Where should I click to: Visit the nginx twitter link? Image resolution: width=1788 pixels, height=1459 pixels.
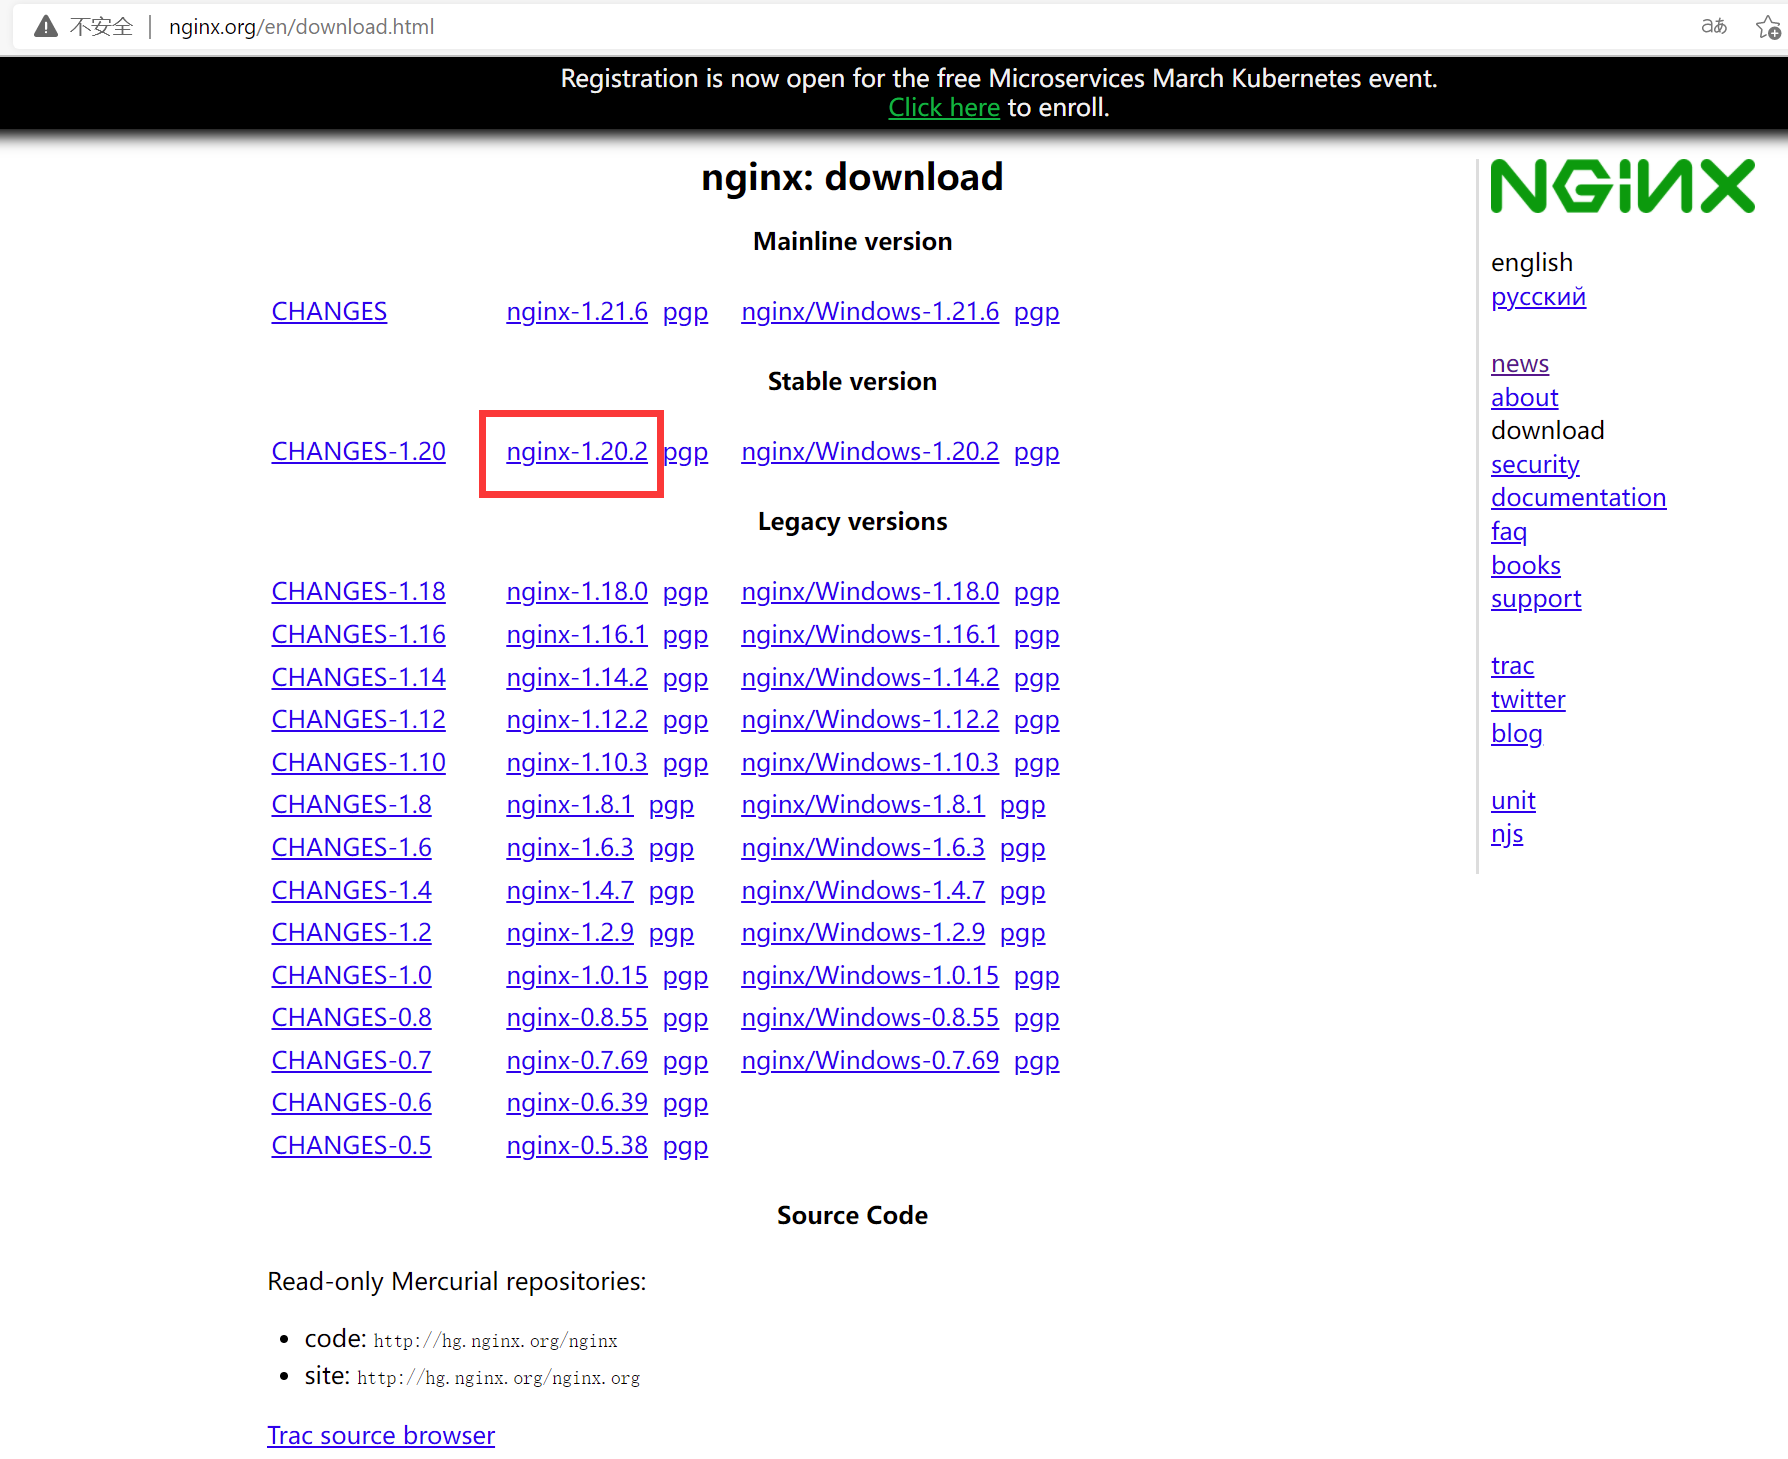point(1528,699)
